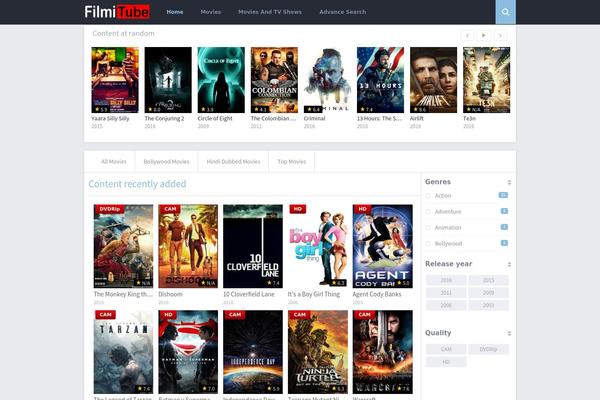Click star rating on The Conjuring 2 poster
This screenshot has width=600, height=400.
[x=154, y=109]
